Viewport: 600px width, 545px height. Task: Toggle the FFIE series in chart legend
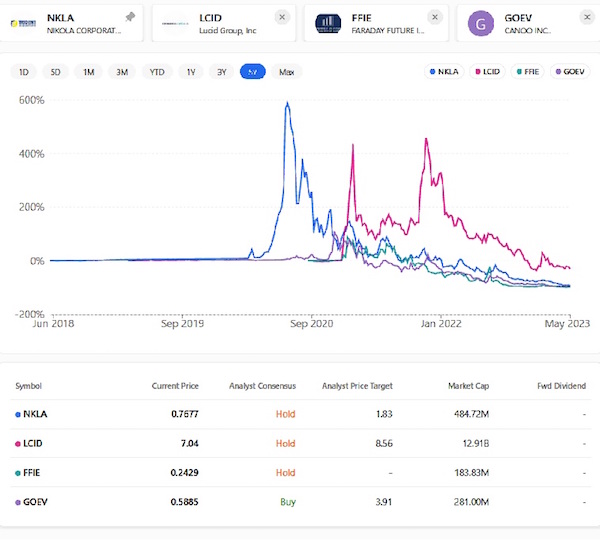[x=528, y=72]
